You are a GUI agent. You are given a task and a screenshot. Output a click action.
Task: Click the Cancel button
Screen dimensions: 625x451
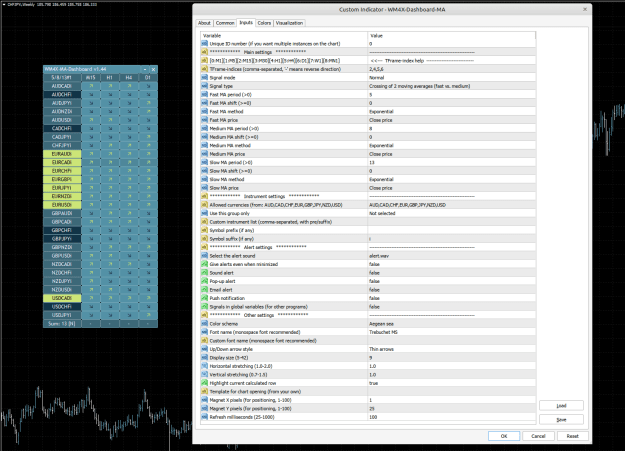tap(538, 436)
